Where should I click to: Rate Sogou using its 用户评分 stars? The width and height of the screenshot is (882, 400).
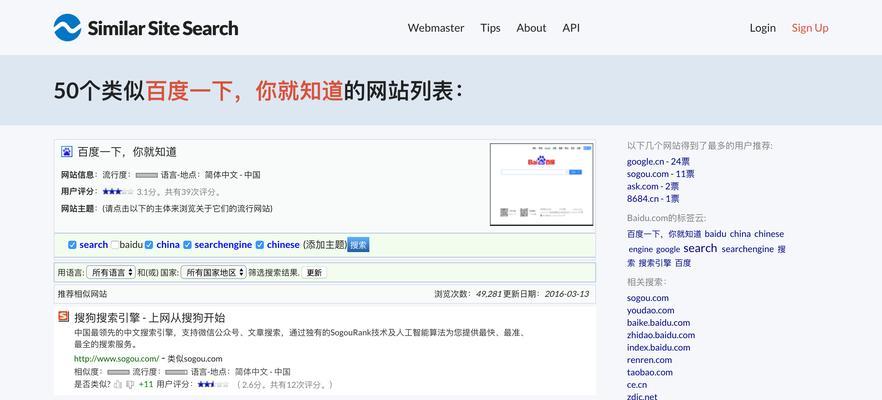click(213, 385)
